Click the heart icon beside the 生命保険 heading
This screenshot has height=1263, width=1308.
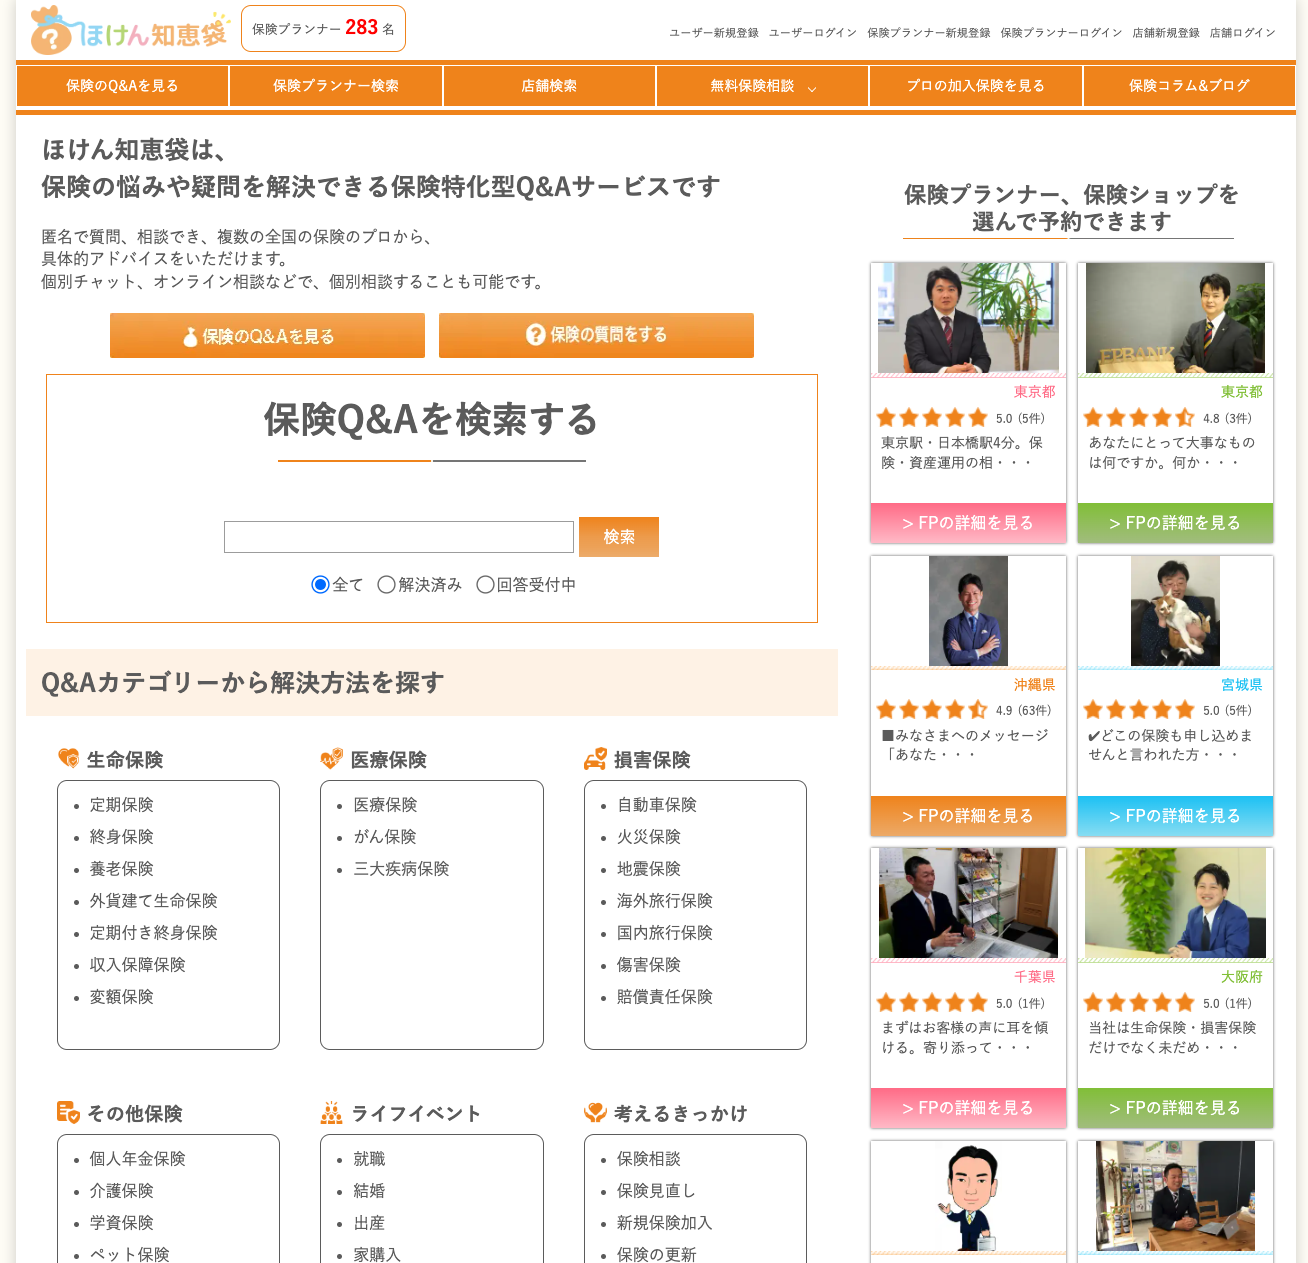pyautogui.click(x=68, y=759)
